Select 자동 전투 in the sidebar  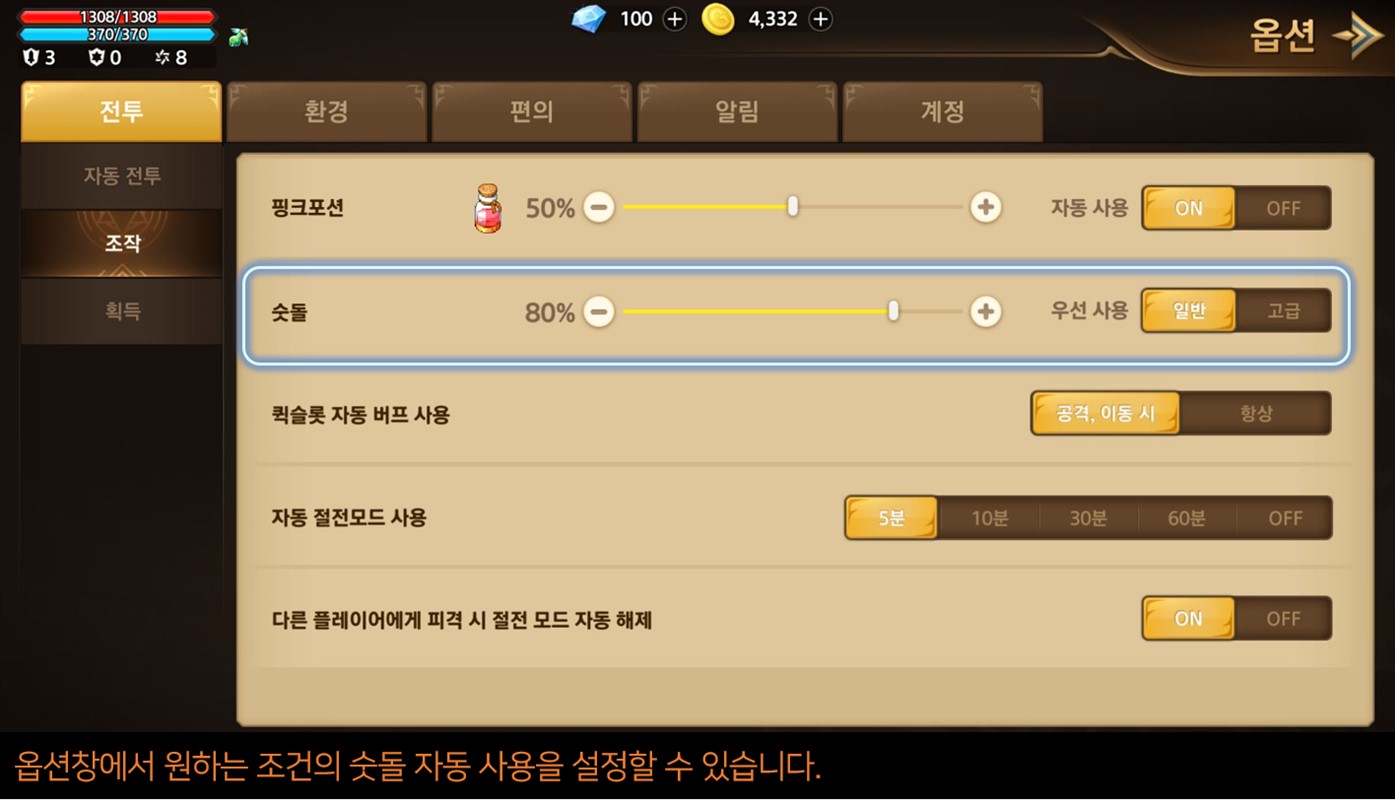coord(122,176)
